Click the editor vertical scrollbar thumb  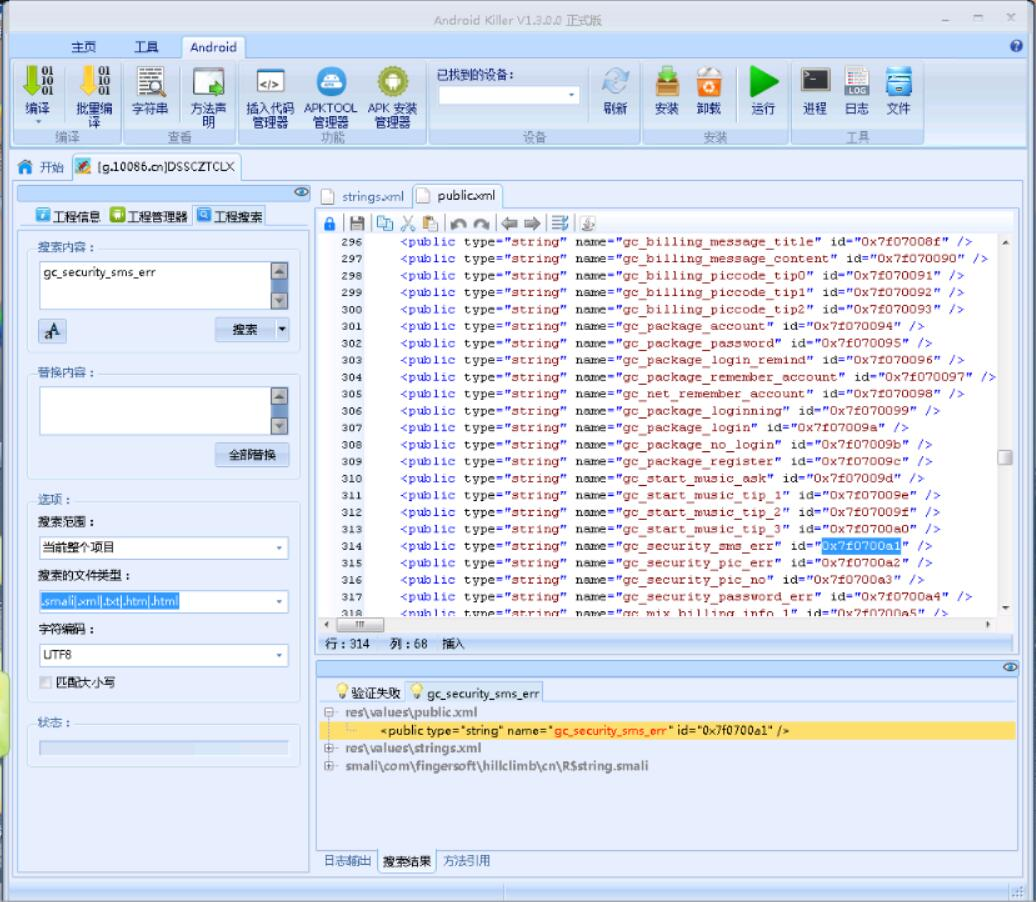coord(1005,457)
